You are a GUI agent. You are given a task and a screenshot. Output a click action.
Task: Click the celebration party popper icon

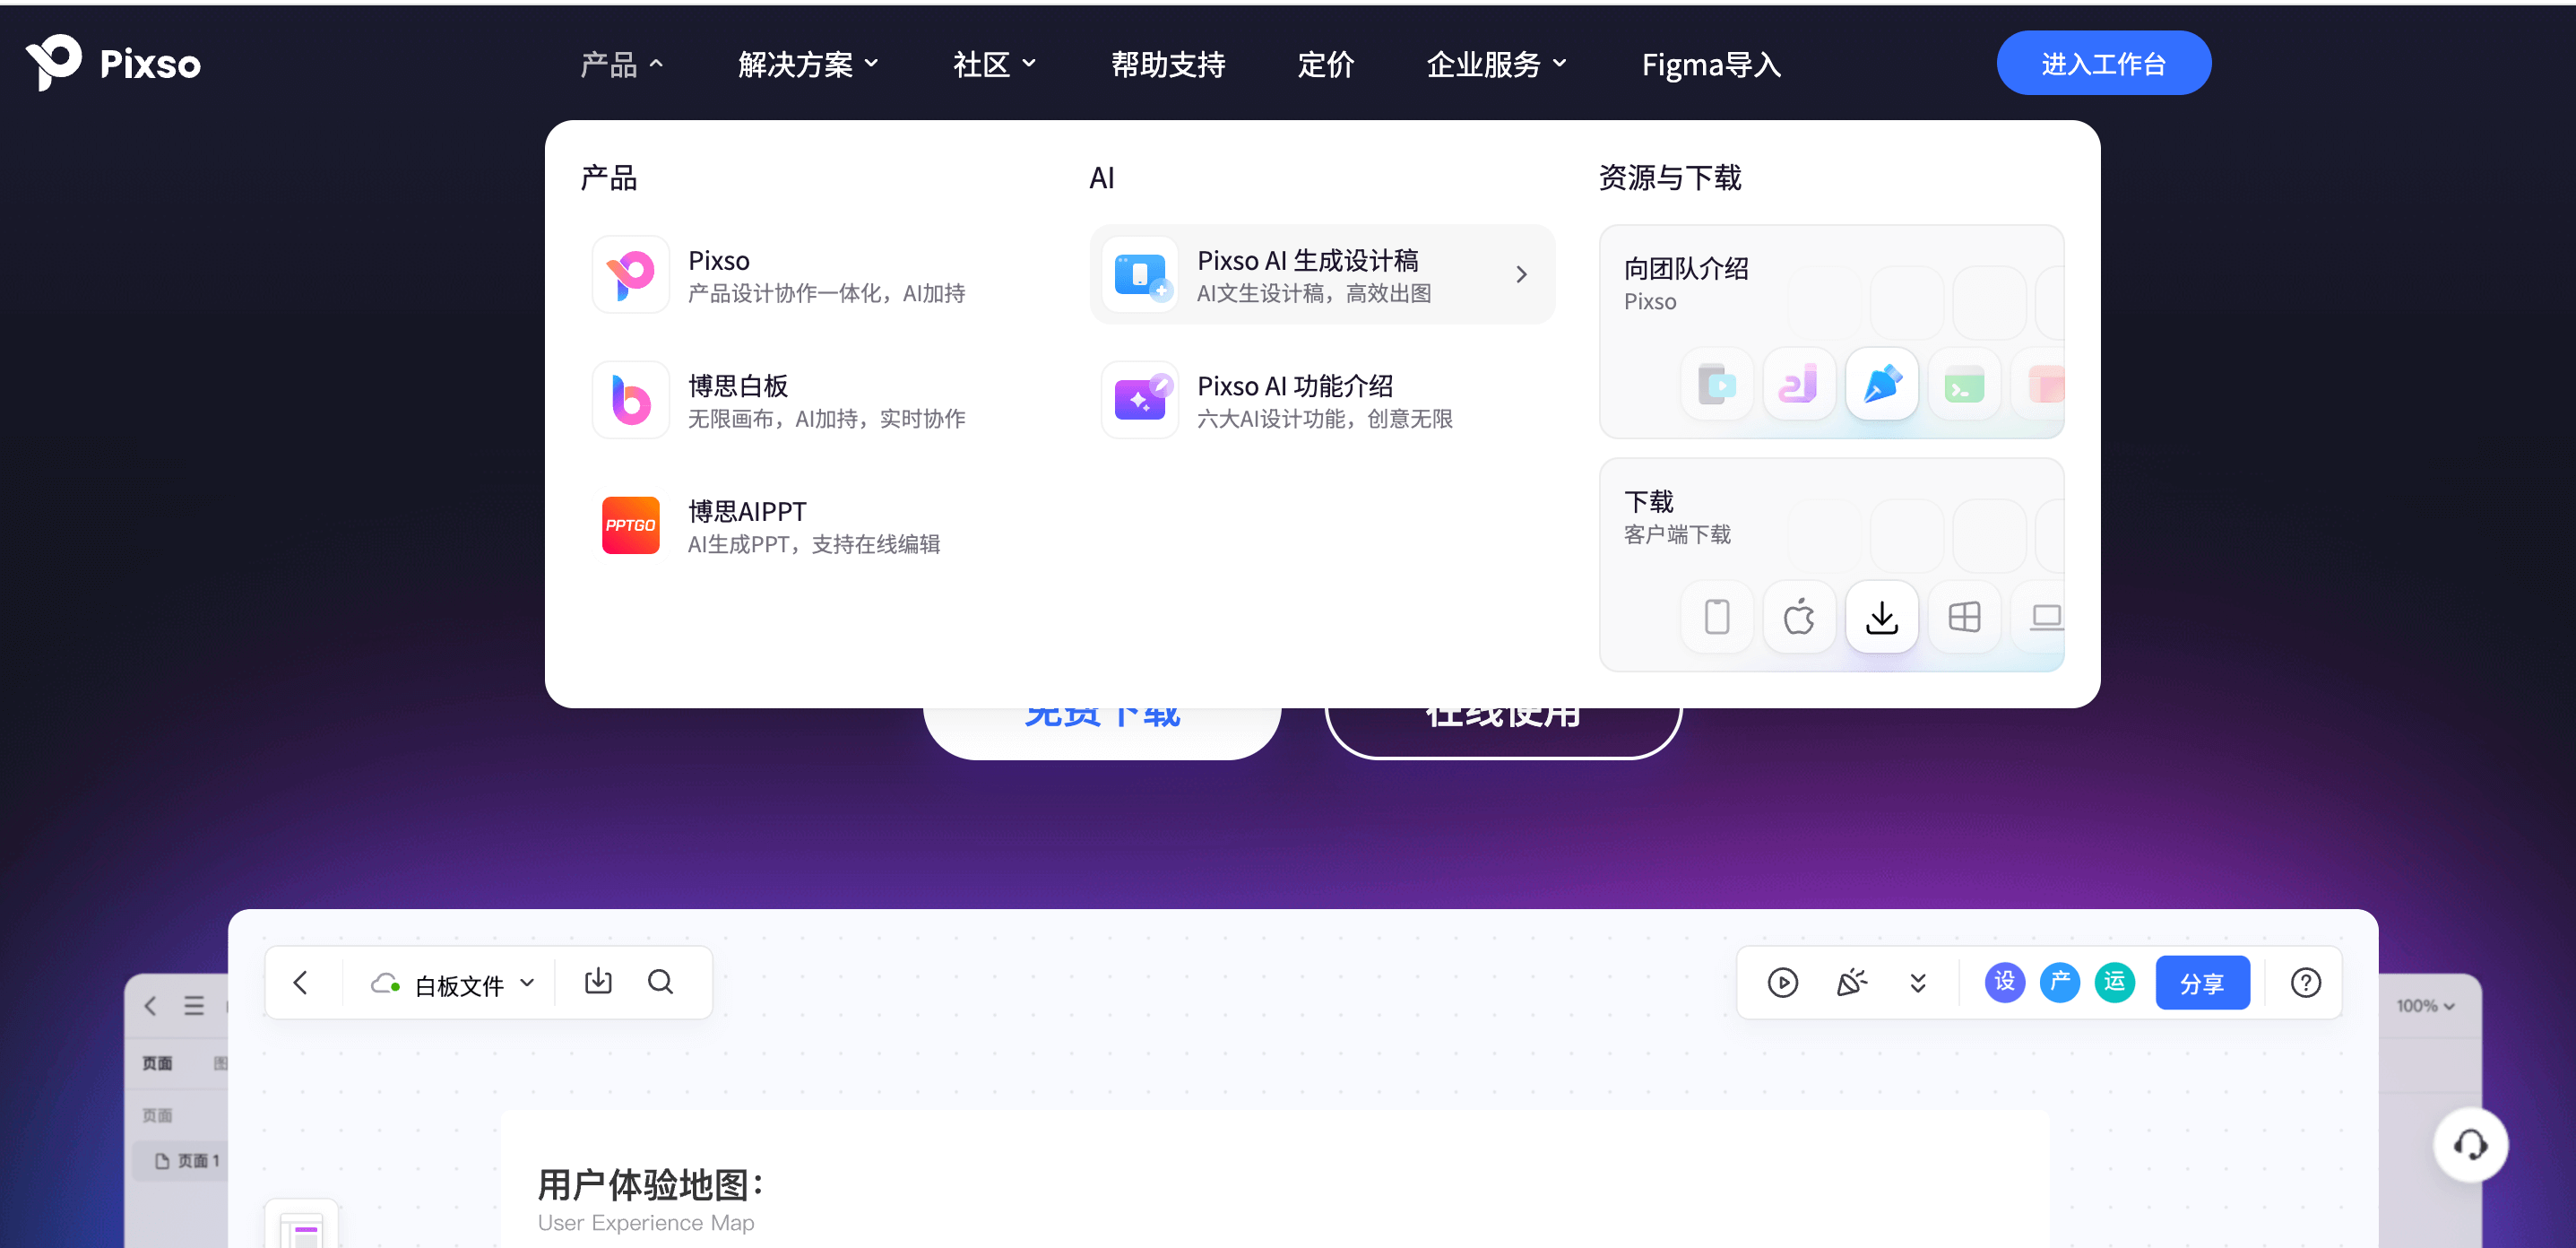pos(1851,983)
